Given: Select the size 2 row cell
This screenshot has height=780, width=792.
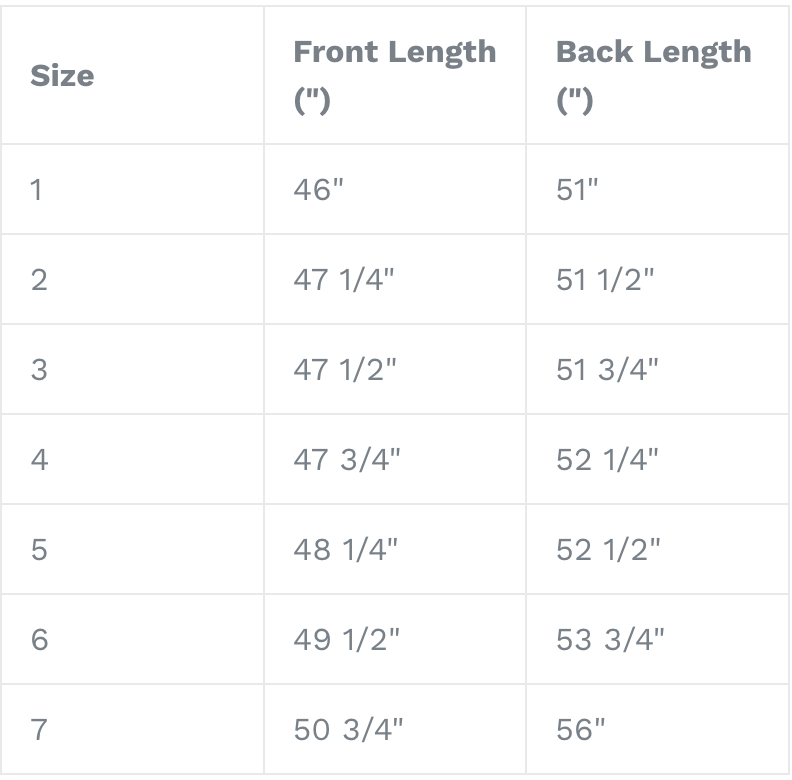Looking at the screenshot, I should (x=39, y=279).
